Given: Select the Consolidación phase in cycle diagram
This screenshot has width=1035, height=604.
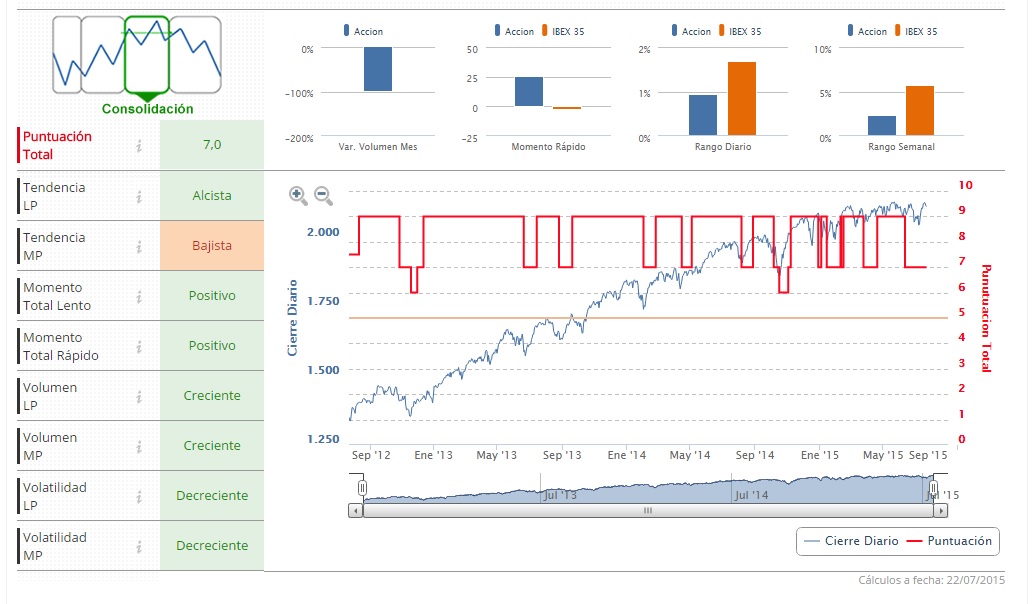Looking at the screenshot, I should click(147, 55).
